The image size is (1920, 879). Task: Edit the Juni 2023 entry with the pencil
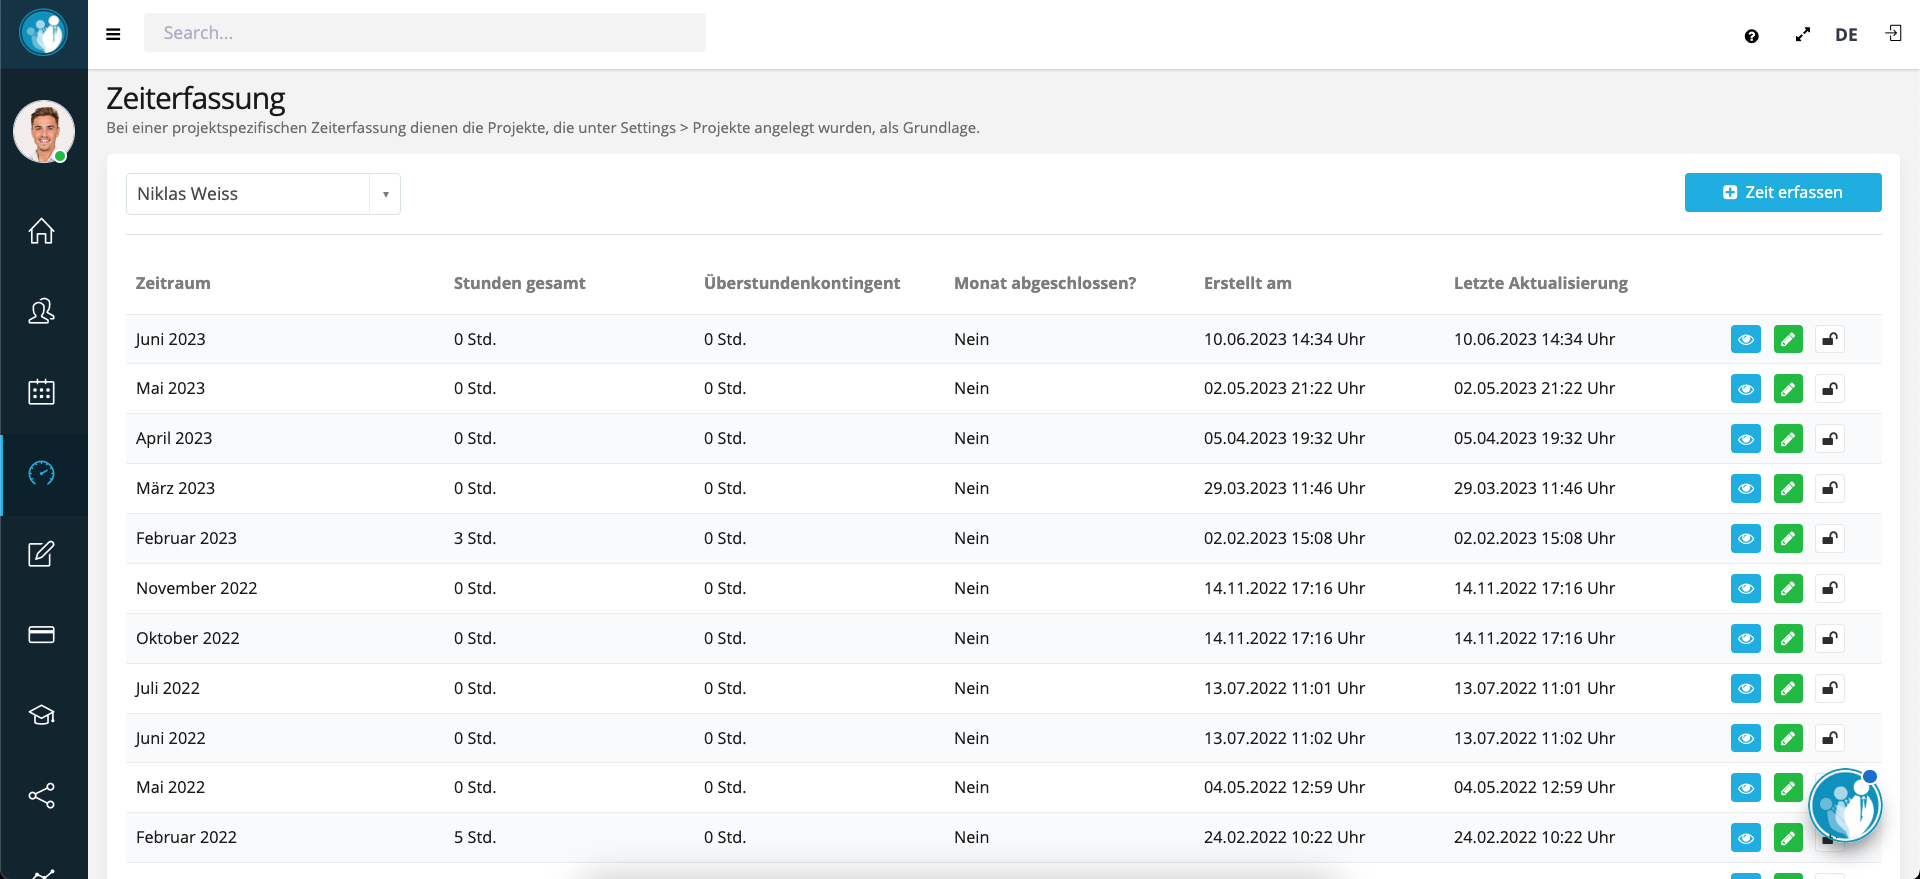[x=1788, y=339]
